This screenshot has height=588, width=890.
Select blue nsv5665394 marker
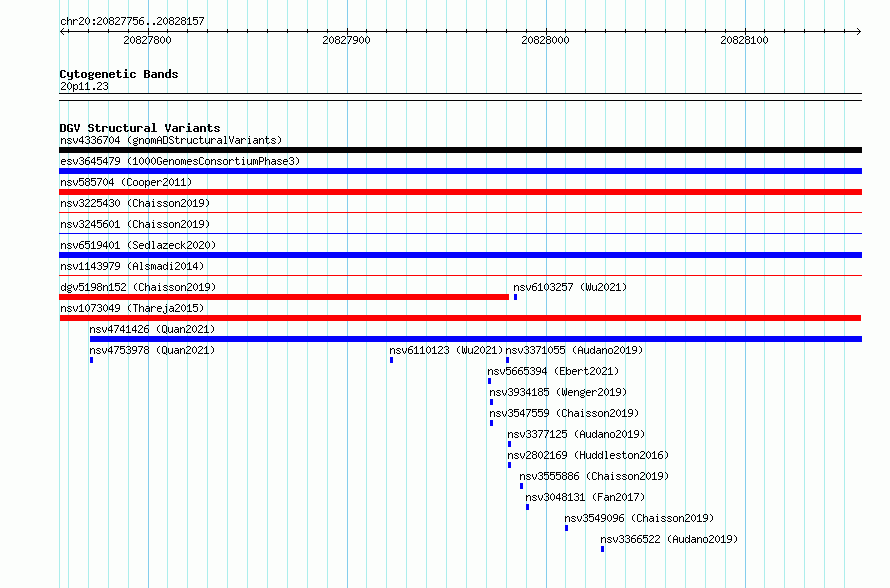(x=489, y=381)
